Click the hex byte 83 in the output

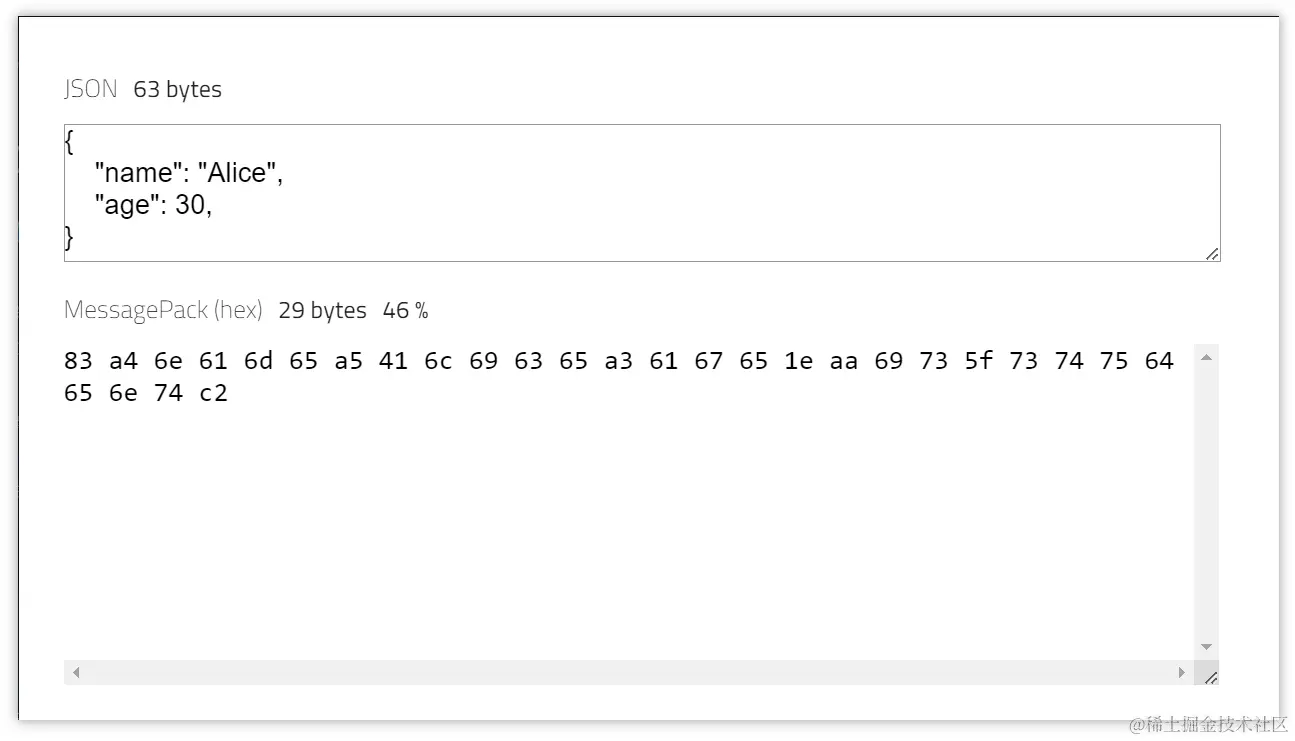click(x=78, y=361)
